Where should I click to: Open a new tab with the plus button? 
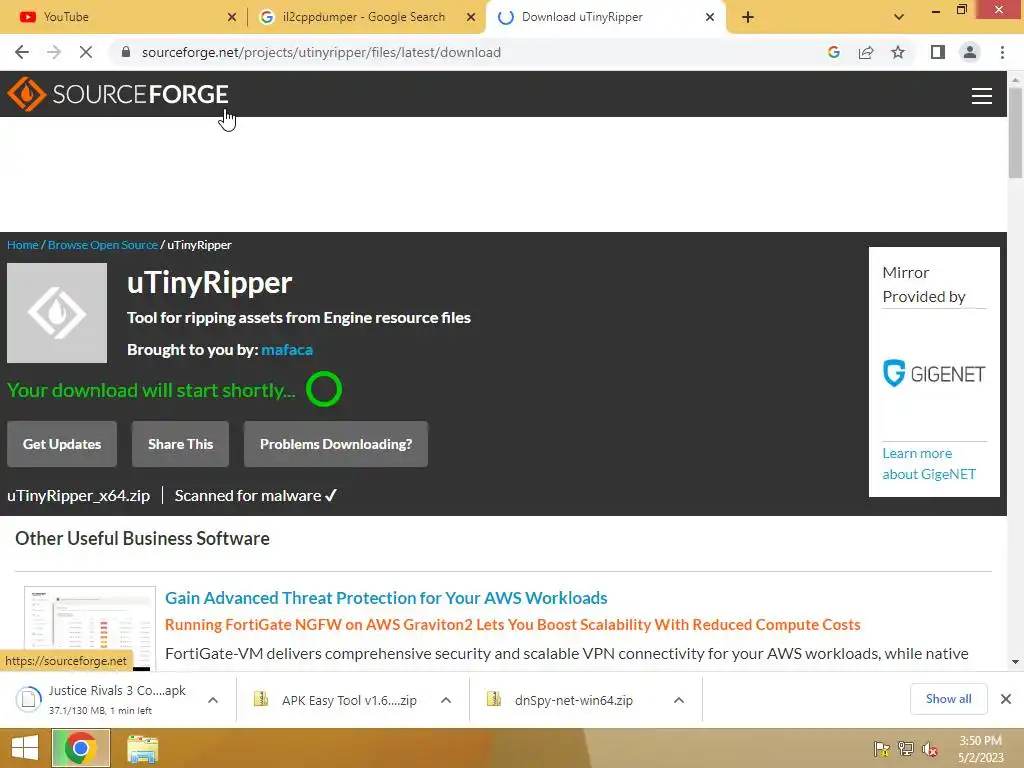[748, 17]
